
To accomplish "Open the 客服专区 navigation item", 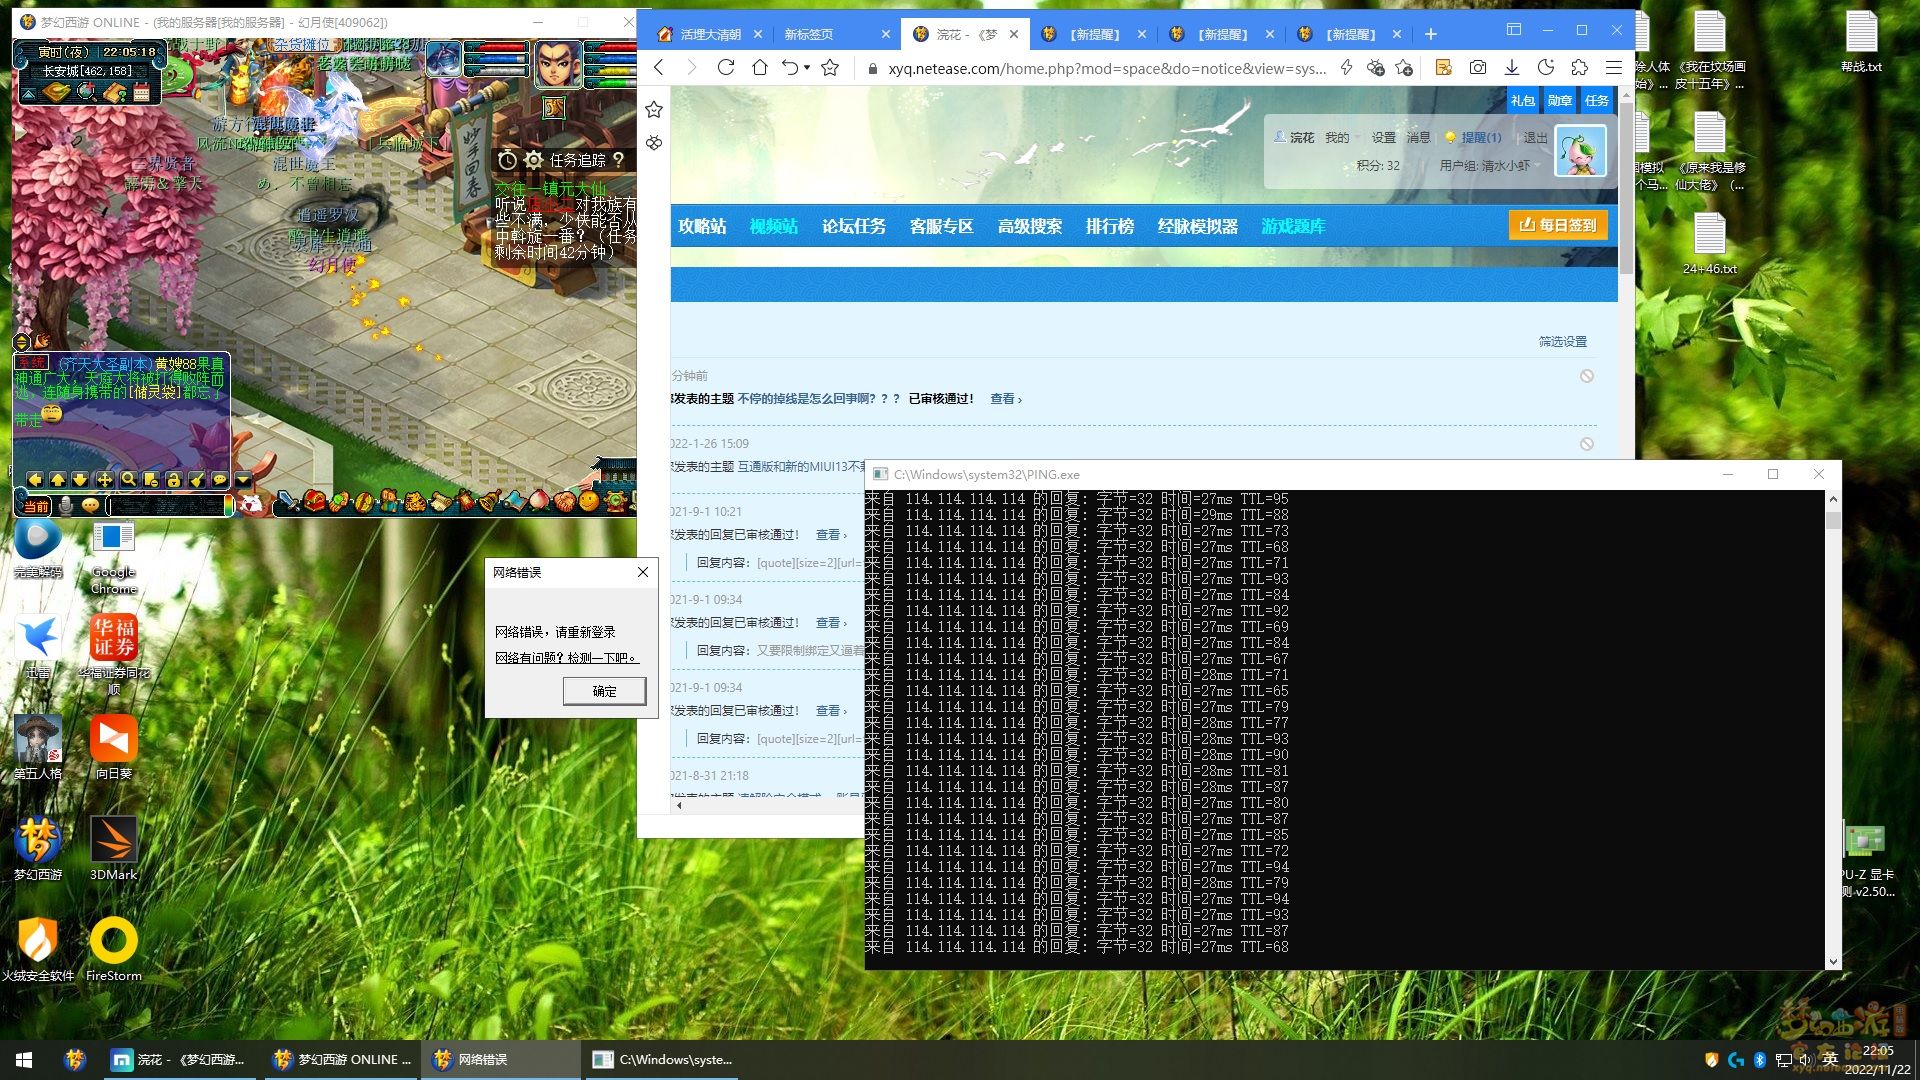I will (942, 226).
